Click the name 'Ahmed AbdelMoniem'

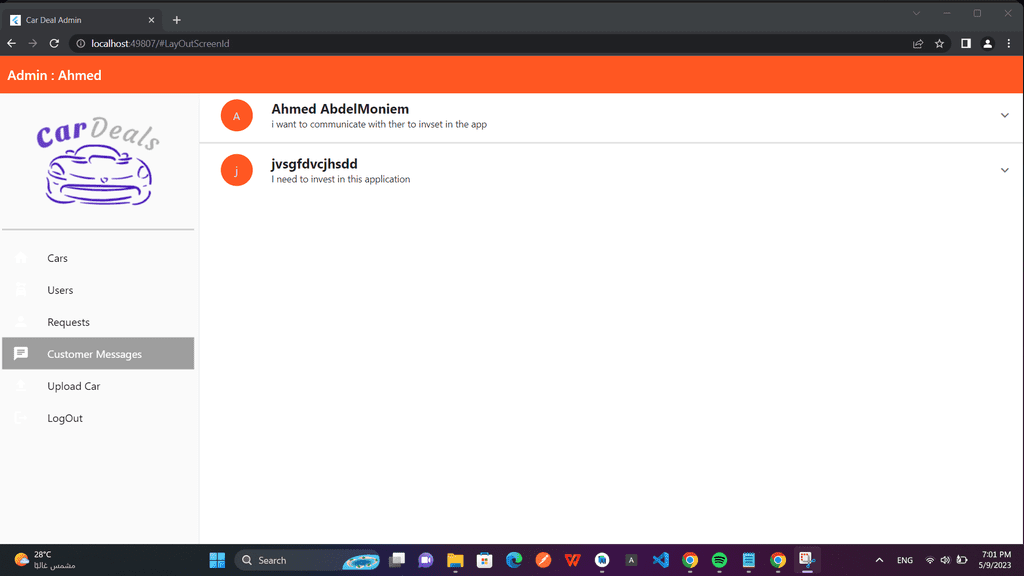click(x=340, y=109)
